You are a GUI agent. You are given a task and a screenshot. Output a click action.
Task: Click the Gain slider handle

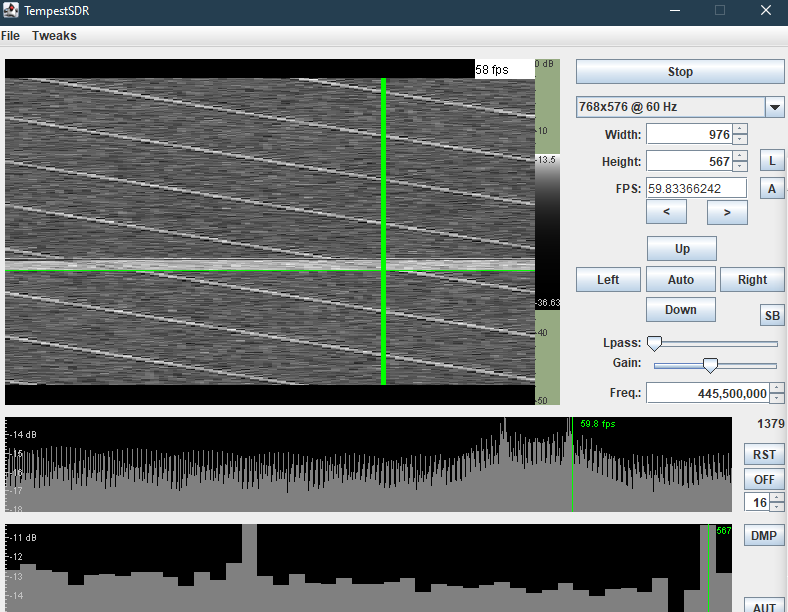[710, 365]
